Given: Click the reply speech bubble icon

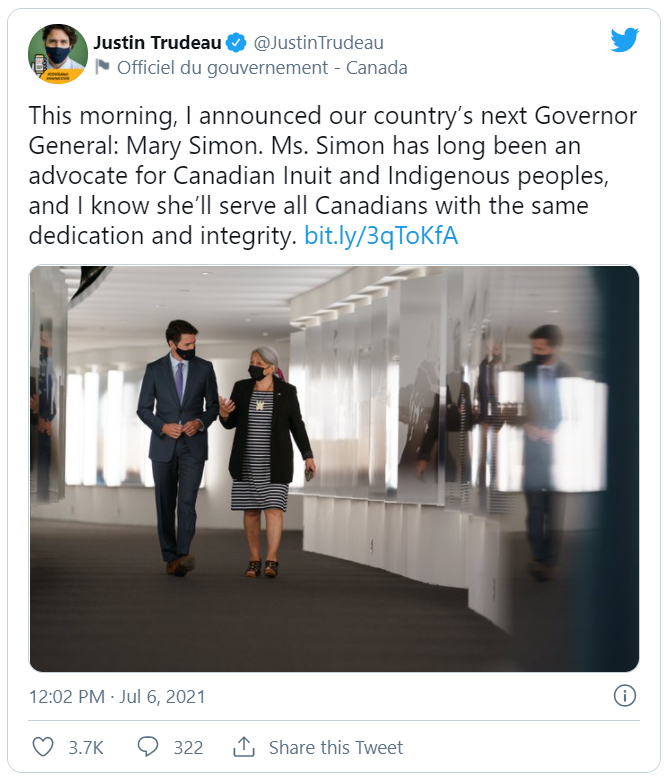Looking at the screenshot, I should [148, 747].
